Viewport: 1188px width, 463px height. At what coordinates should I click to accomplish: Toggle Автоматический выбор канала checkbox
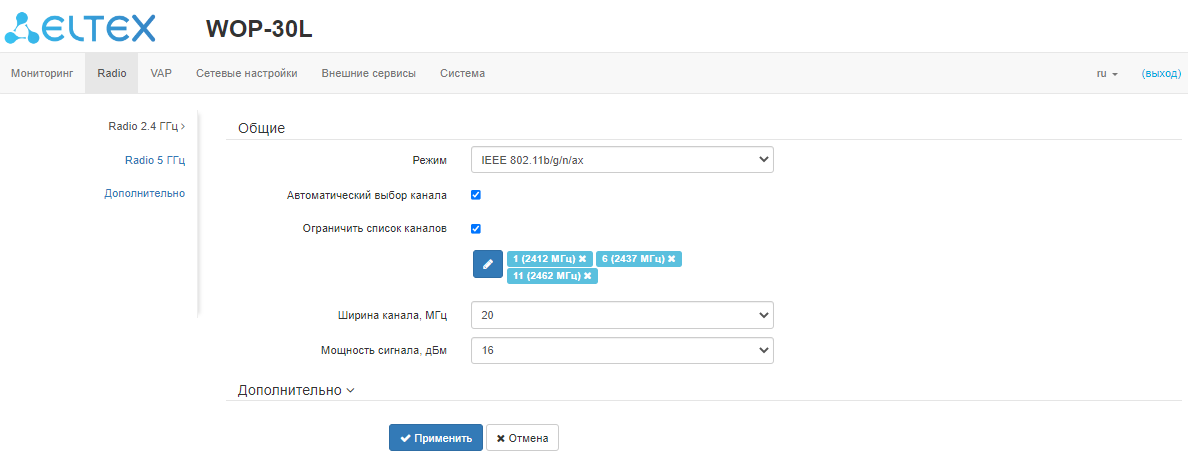476,195
